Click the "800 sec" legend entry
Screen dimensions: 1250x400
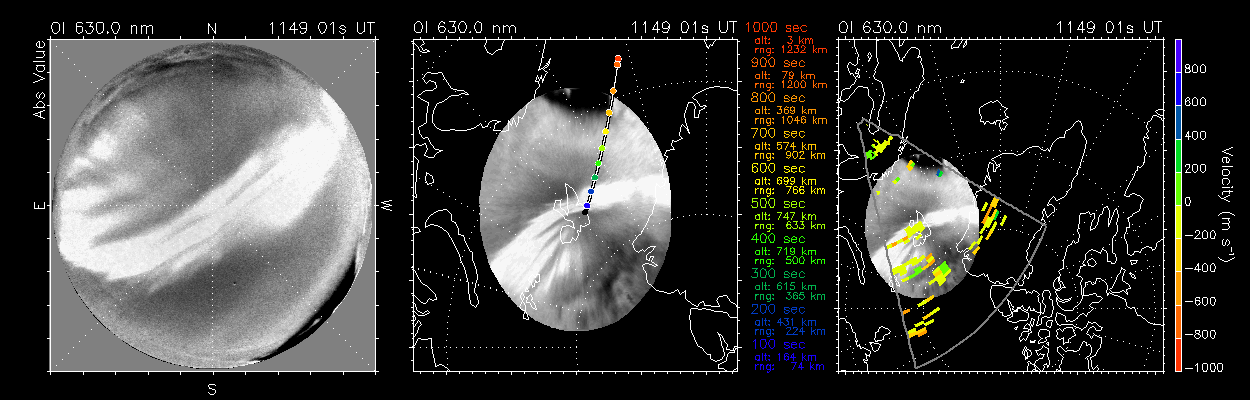[x=778, y=98]
